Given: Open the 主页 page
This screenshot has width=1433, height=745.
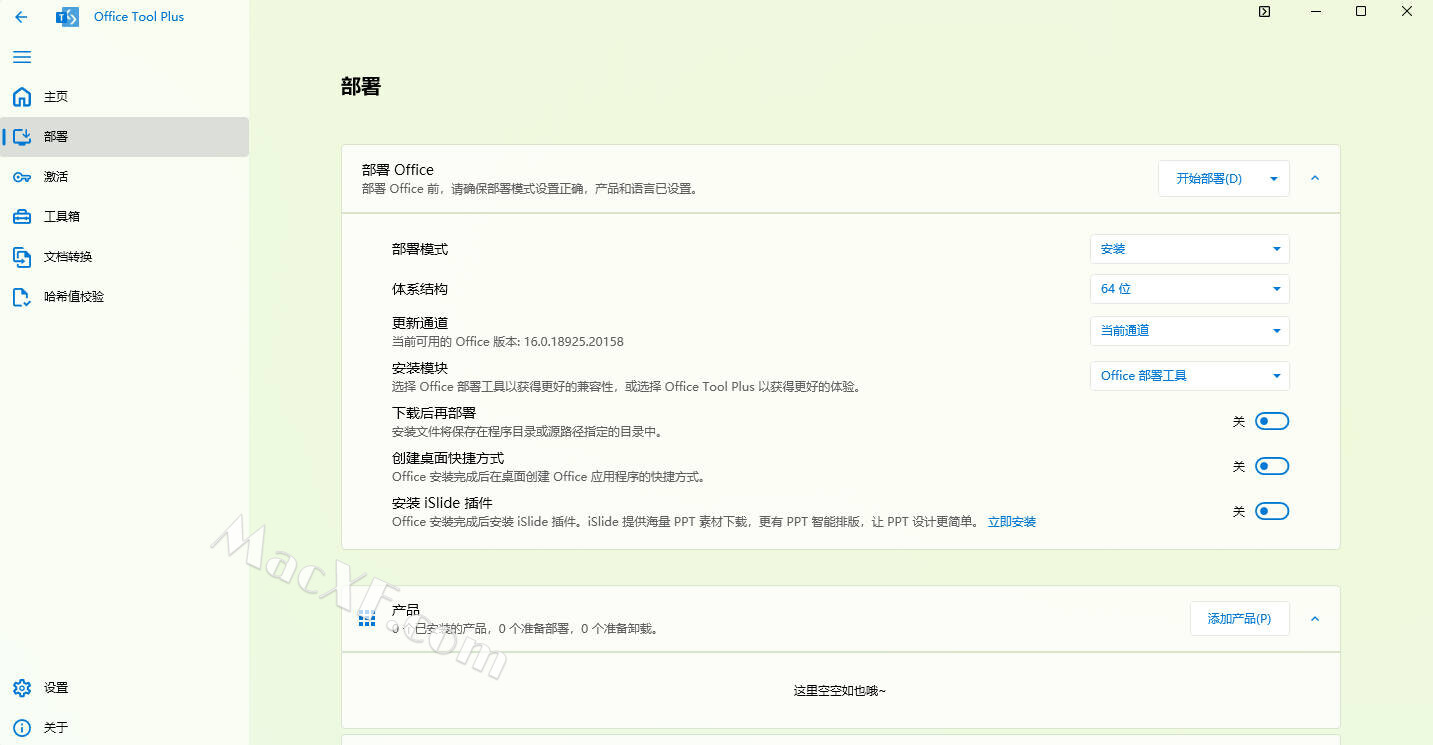Looking at the screenshot, I should [125, 97].
